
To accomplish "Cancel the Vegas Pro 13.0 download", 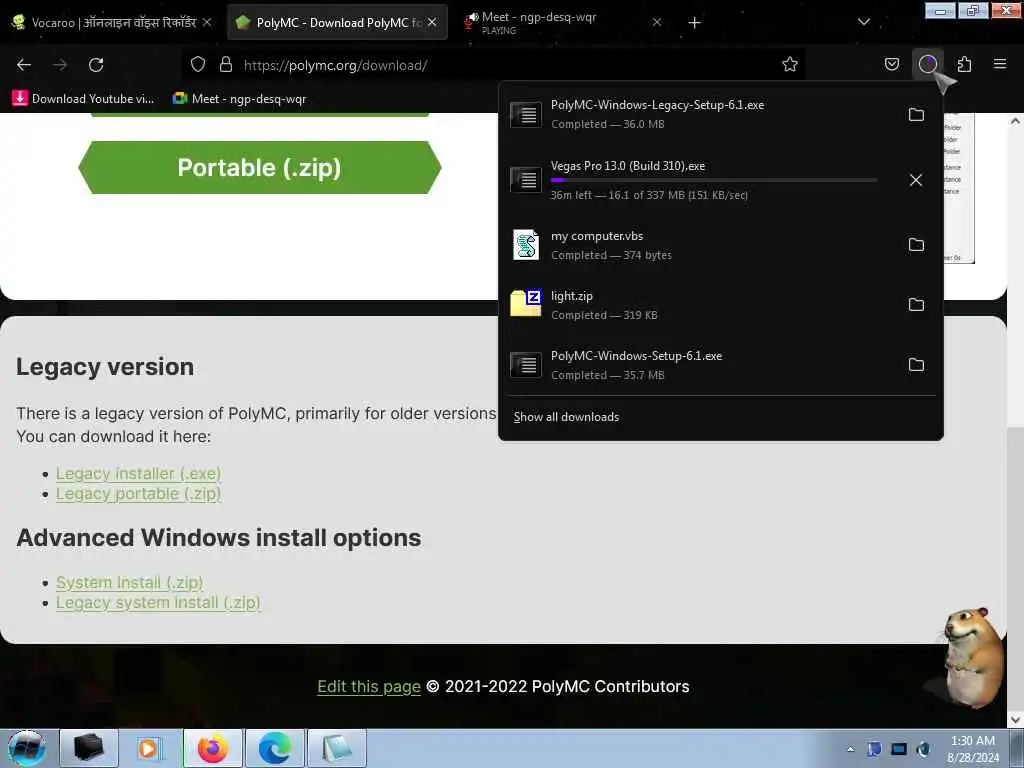I will click(x=916, y=180).
